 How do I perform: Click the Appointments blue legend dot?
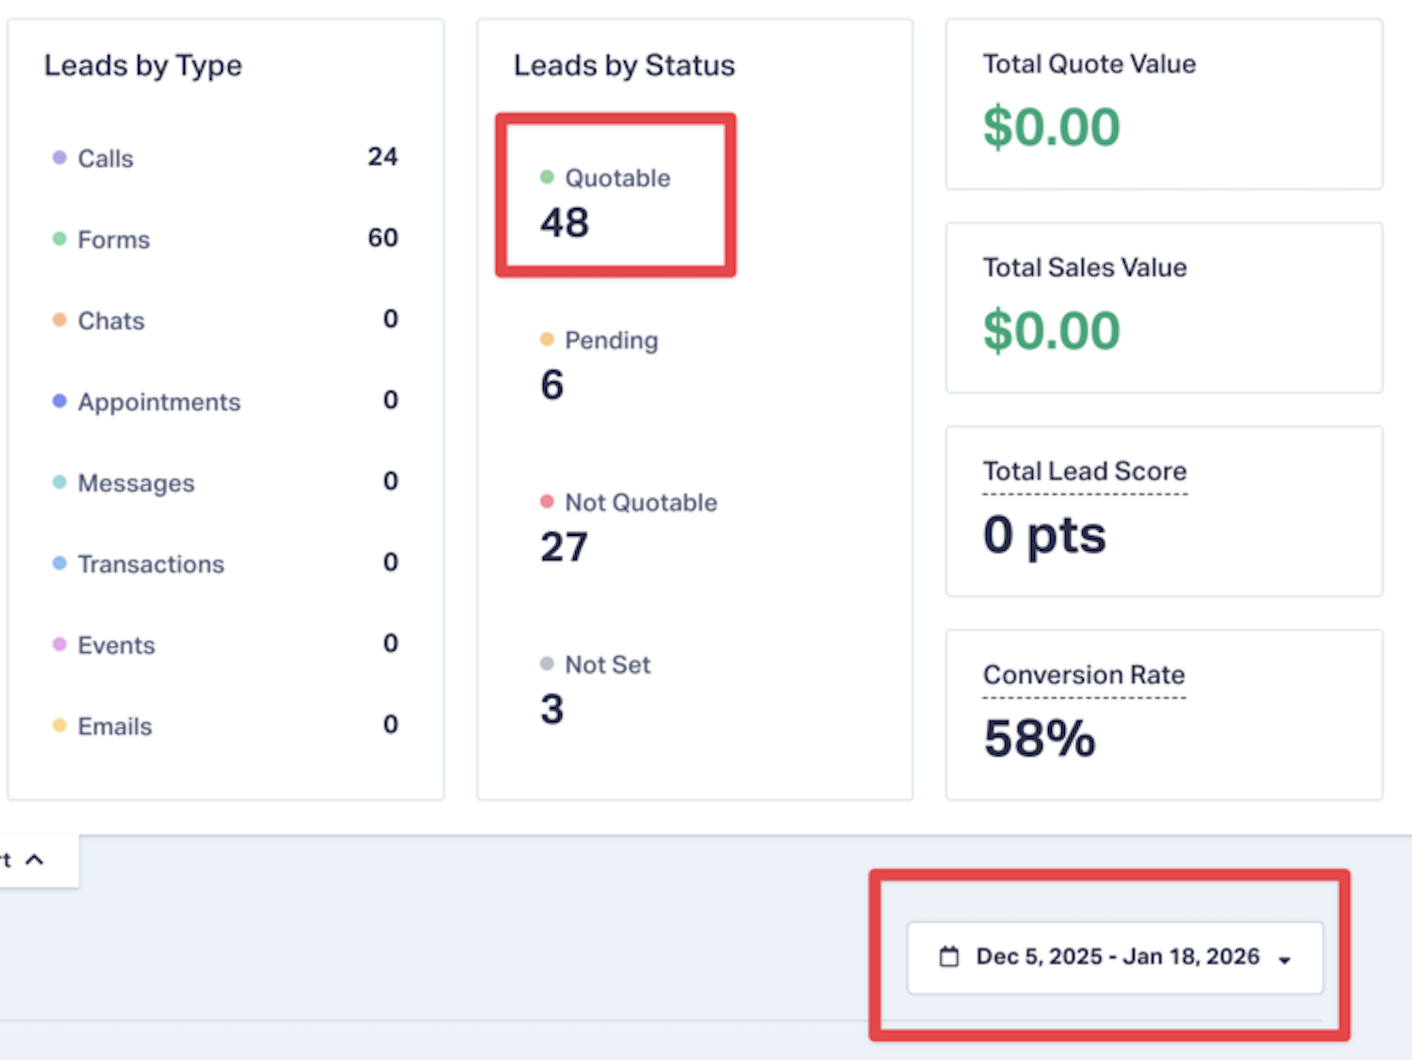tap(60, 401)
